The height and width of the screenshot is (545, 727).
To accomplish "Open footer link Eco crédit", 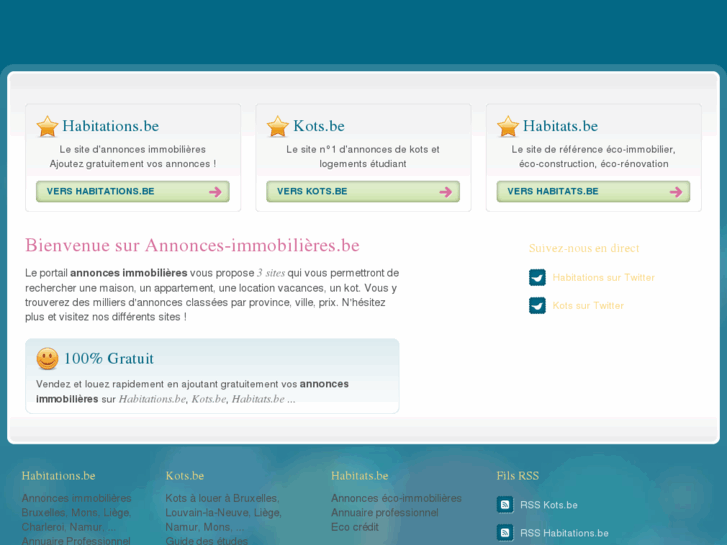I will pos(355,527).
